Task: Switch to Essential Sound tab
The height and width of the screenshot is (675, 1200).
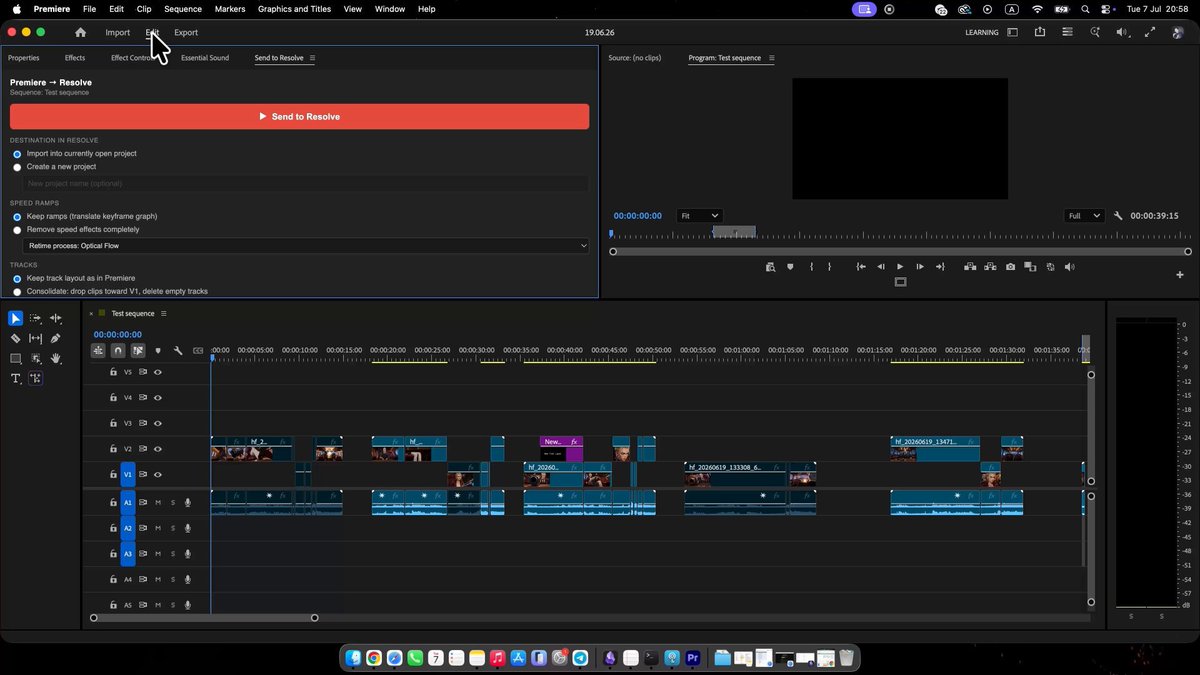Action: pos(205,58)
